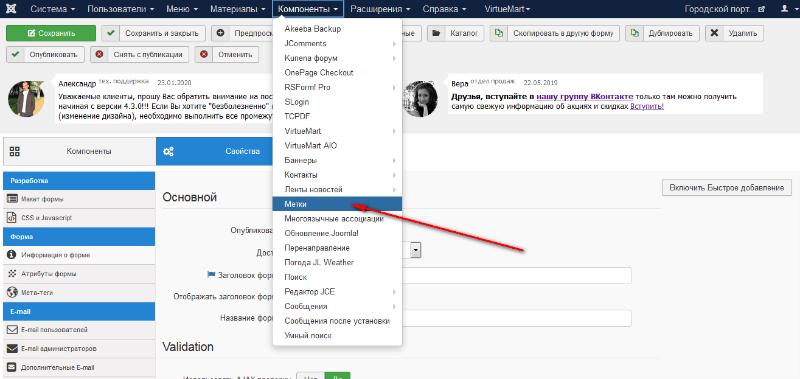
Task: Open the Материалы dropdown menu
Action: [x=238, y=9]
